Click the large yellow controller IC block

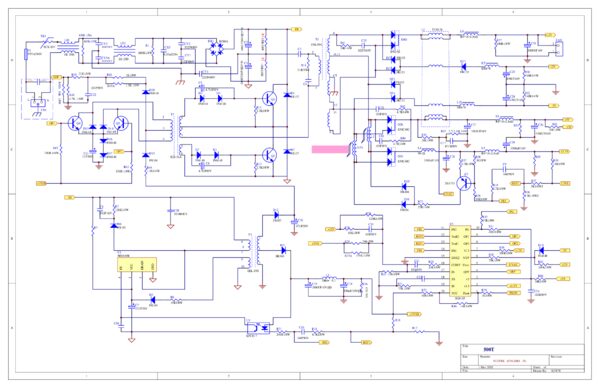click(x=460, y=261)
